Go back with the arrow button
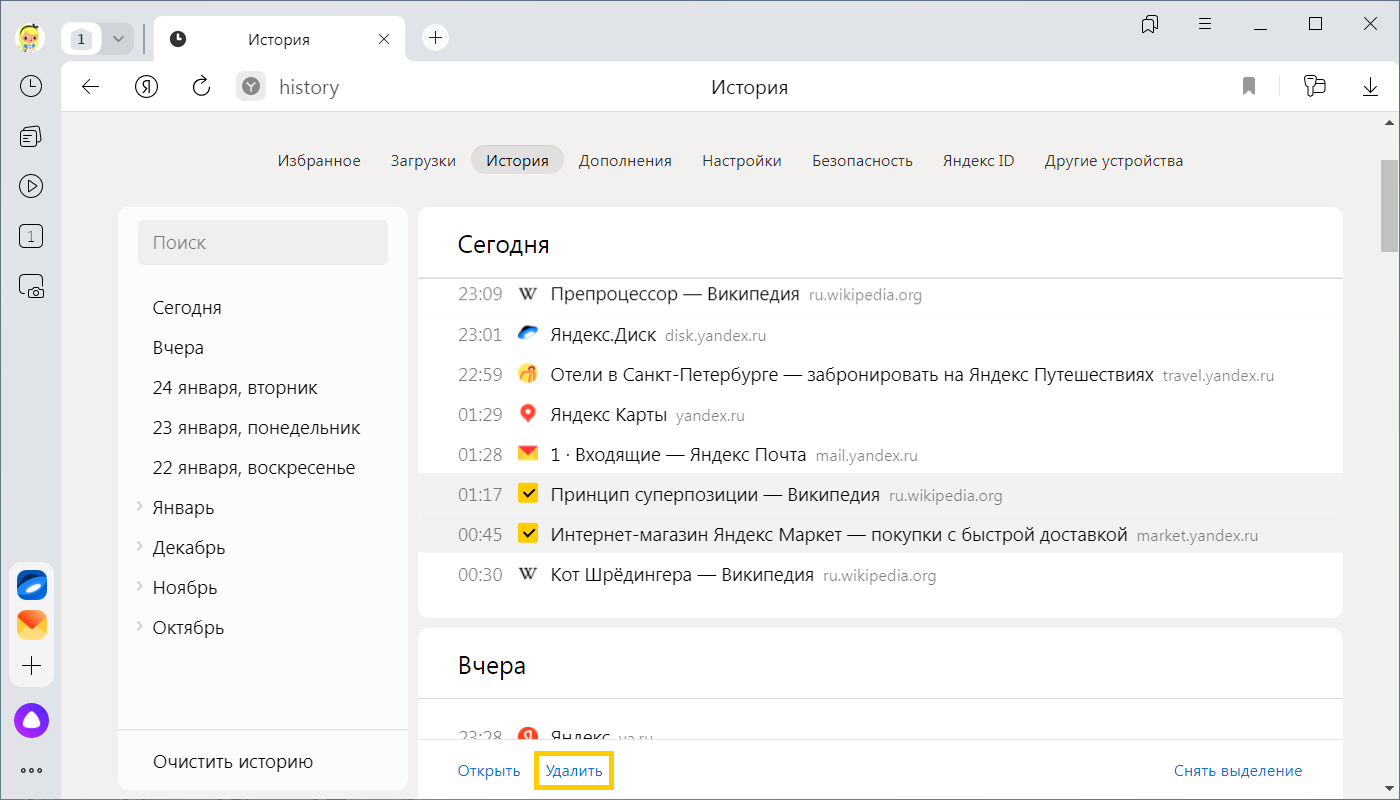Screen dimensions: 1400x800 [x=91, y=87]
